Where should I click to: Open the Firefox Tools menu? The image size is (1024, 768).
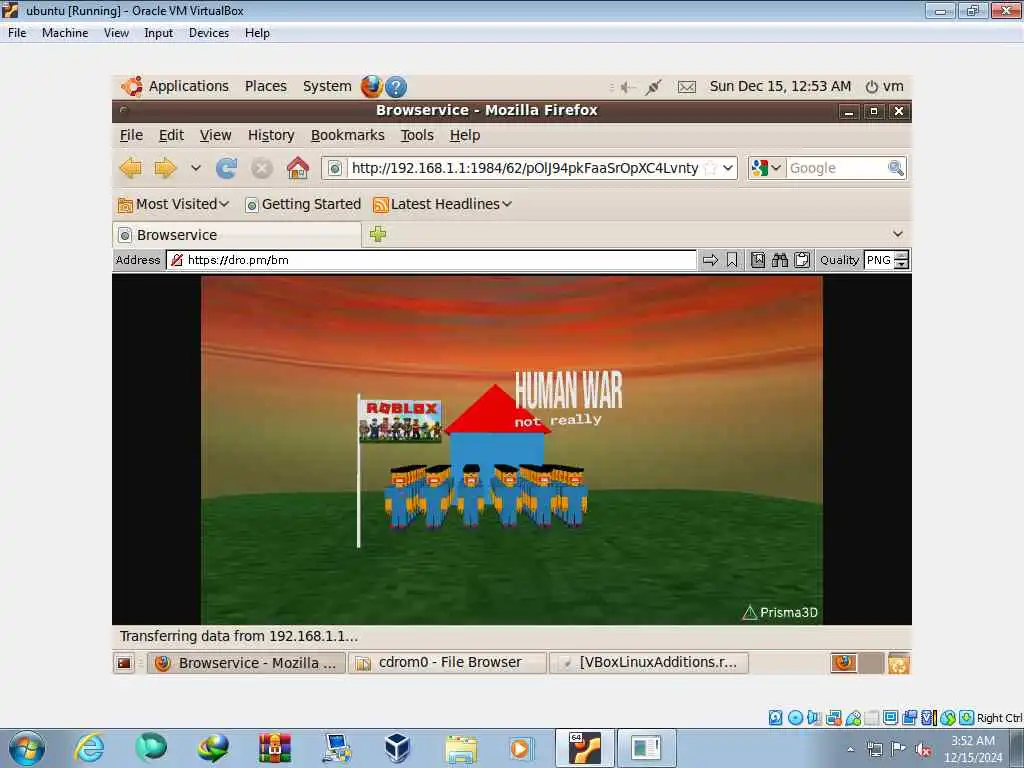[417, 135]
